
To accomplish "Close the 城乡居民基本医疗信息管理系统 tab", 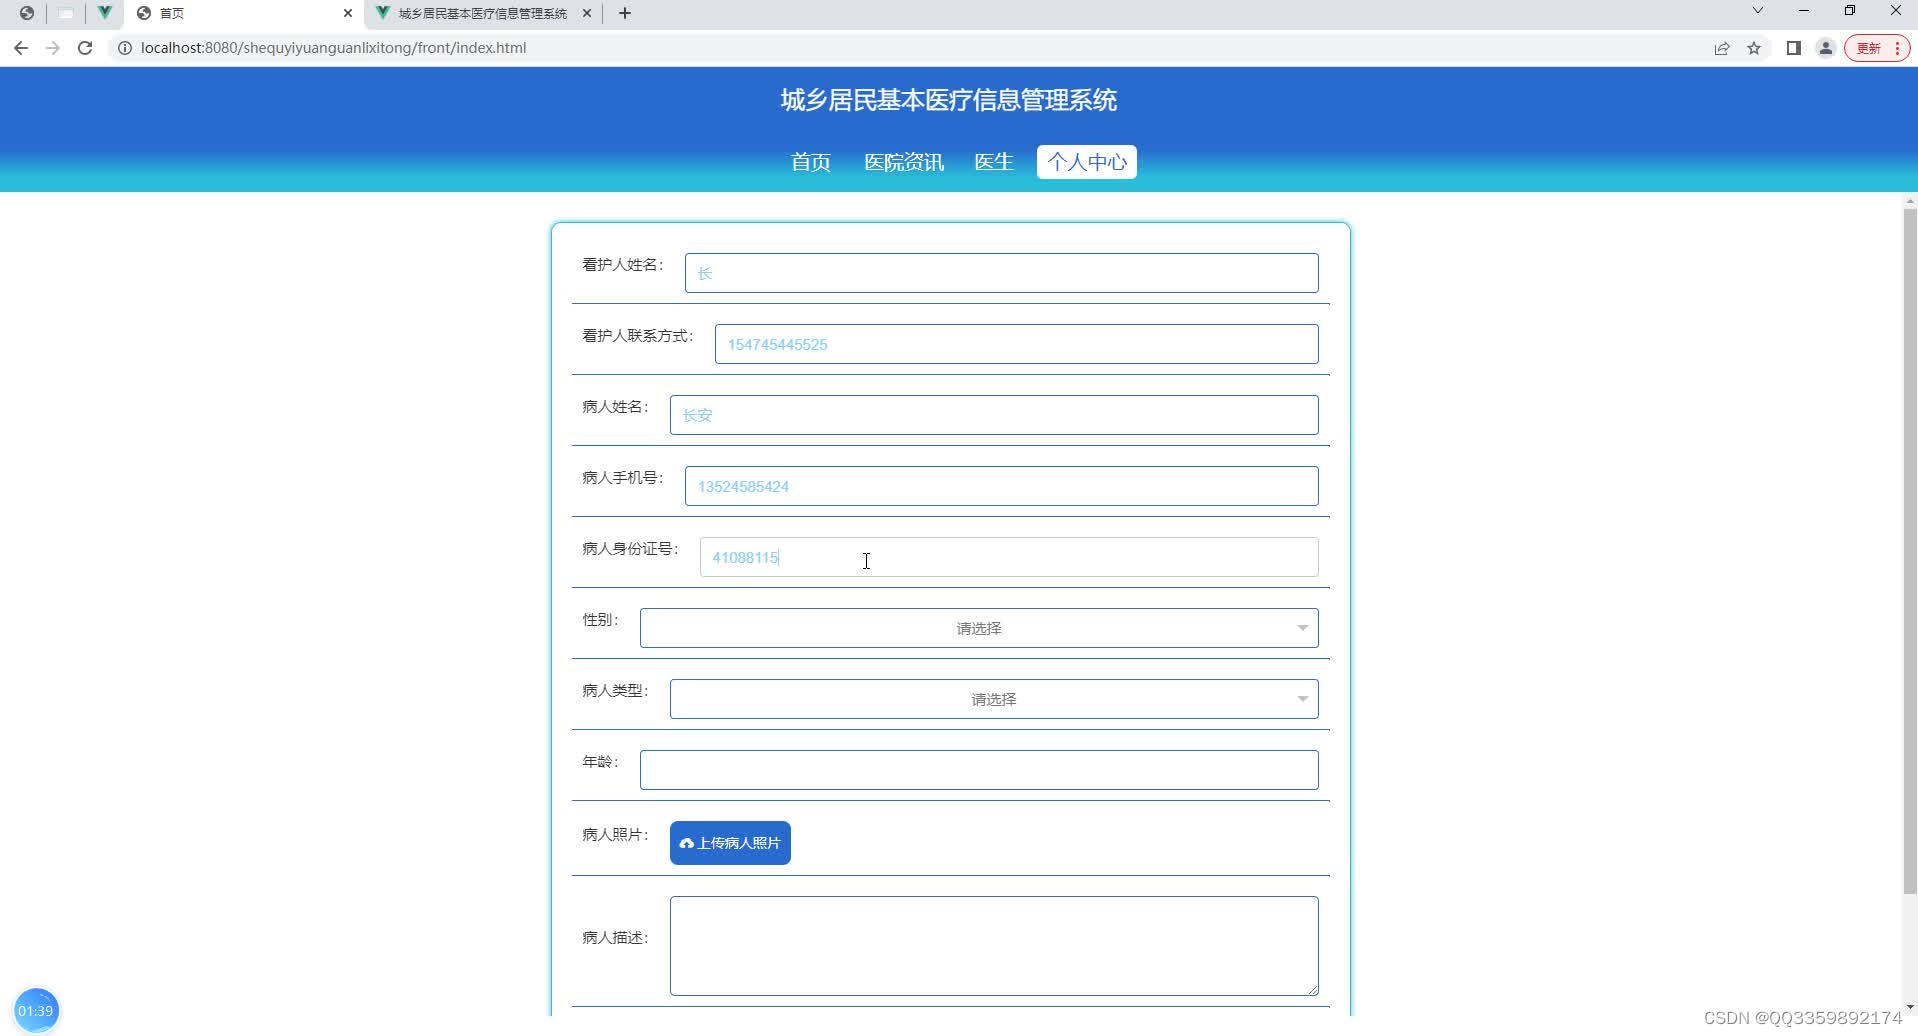I will tap(587, 13).
